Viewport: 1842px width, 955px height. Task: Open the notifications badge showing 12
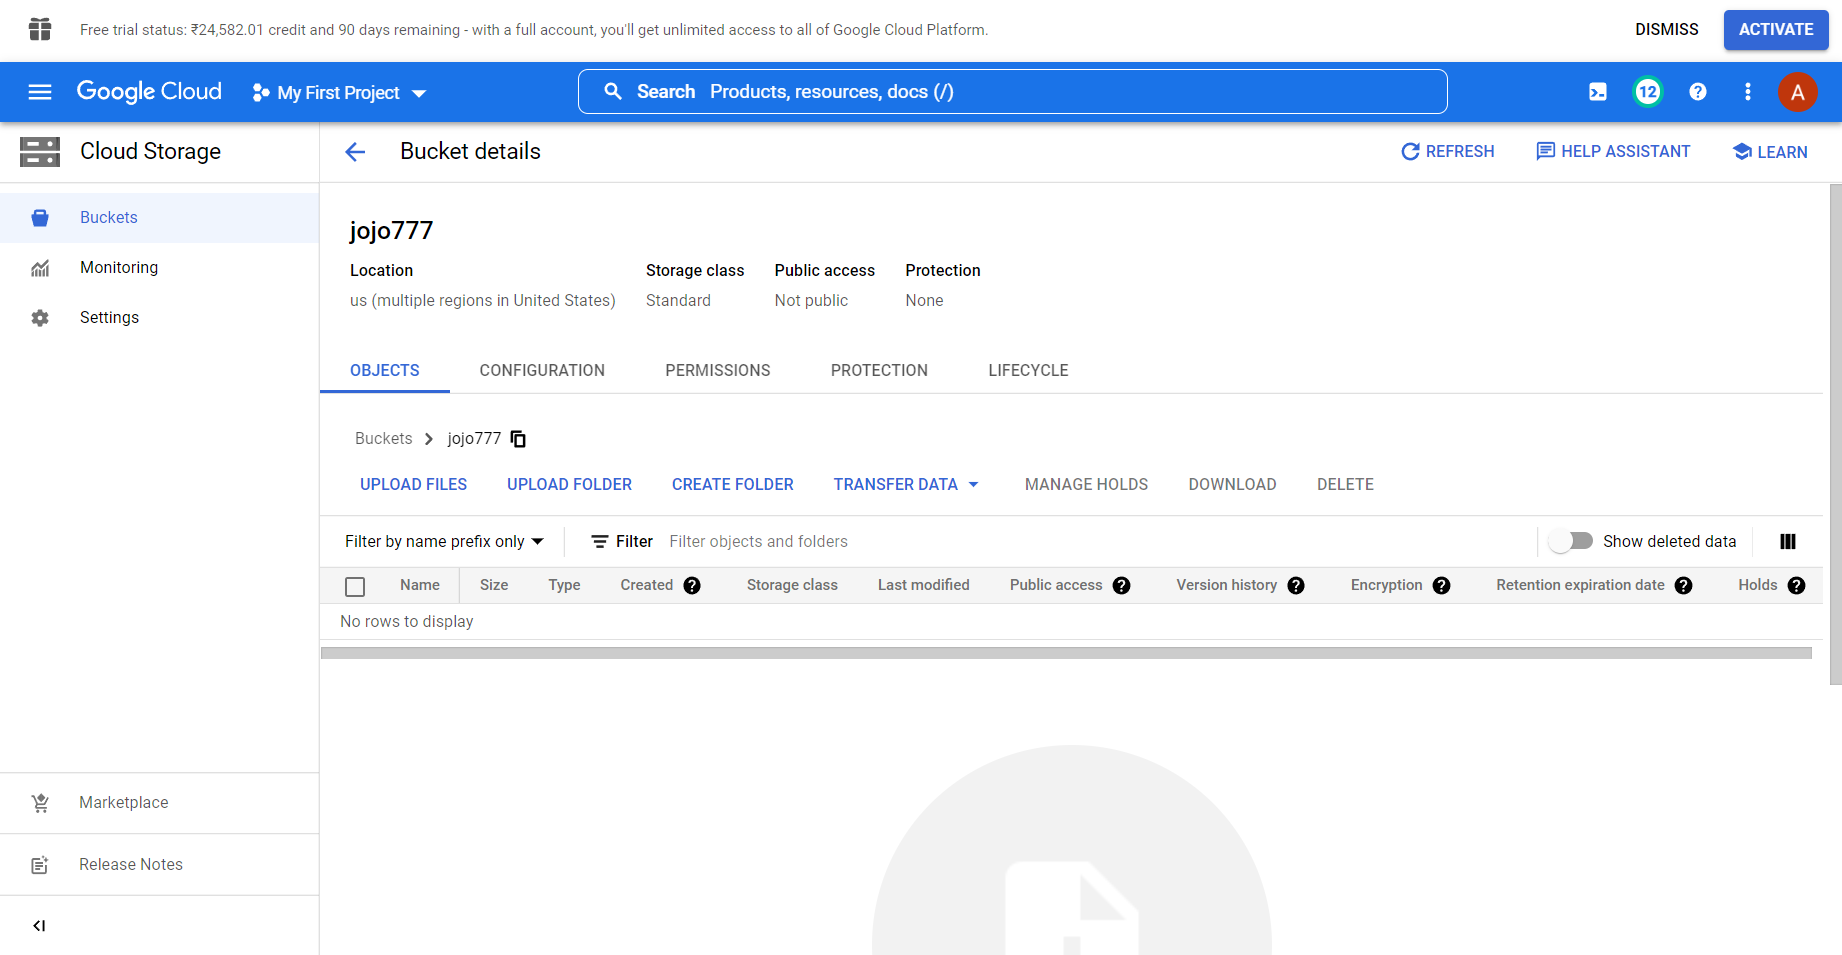pyautogui.click(x=1648, y=92)
